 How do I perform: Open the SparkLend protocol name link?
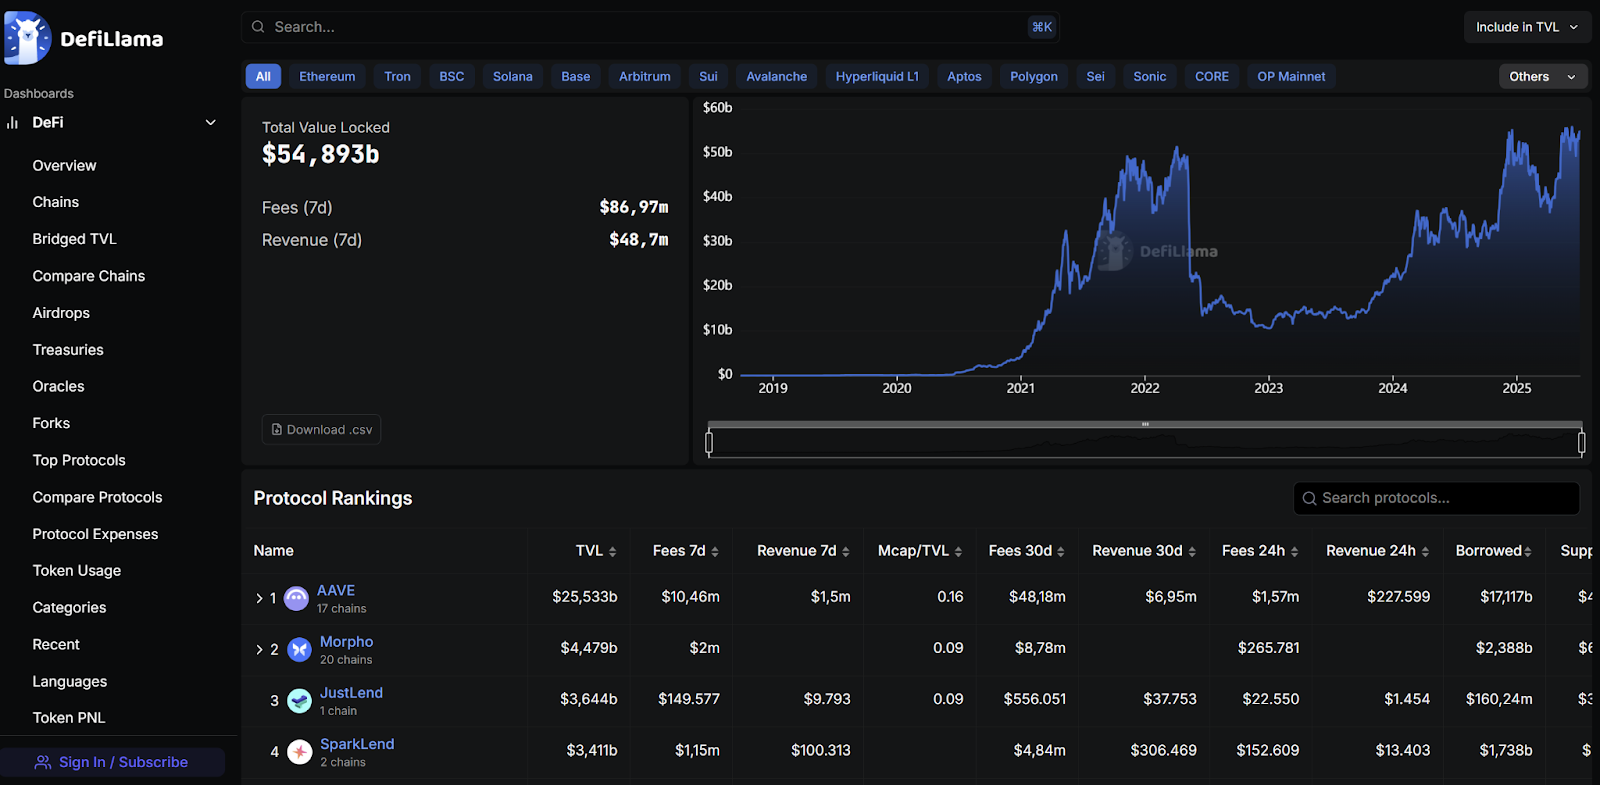(x=357, y=744)
